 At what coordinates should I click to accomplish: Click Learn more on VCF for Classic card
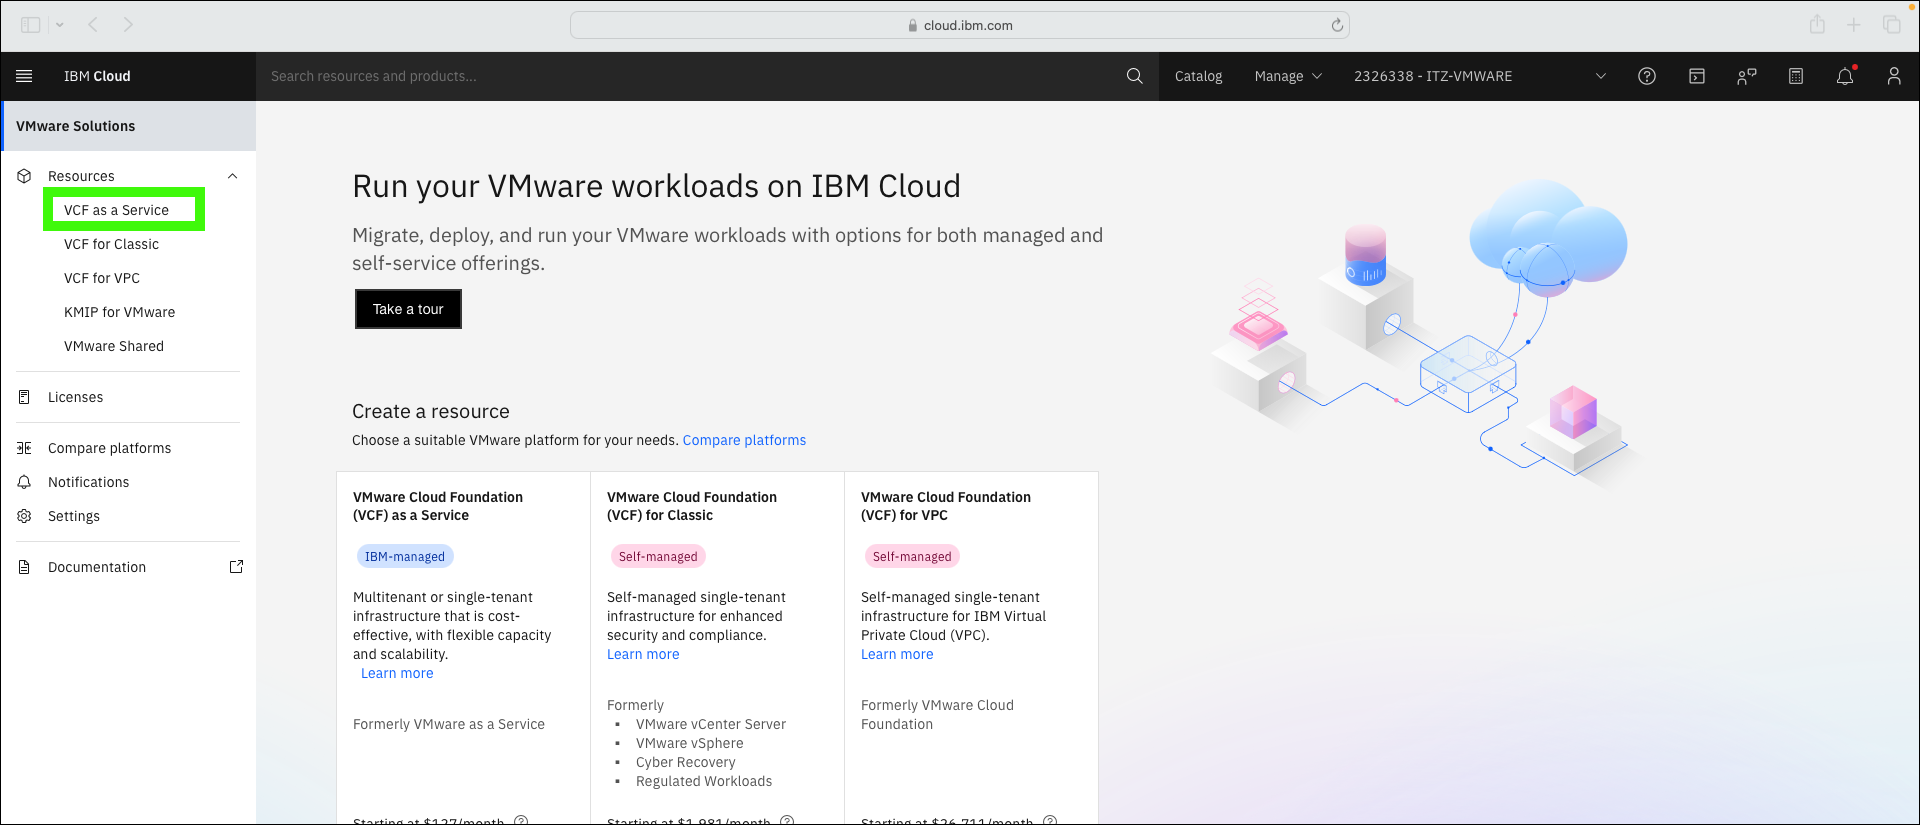pyautogui.click(x=643, y=654)
